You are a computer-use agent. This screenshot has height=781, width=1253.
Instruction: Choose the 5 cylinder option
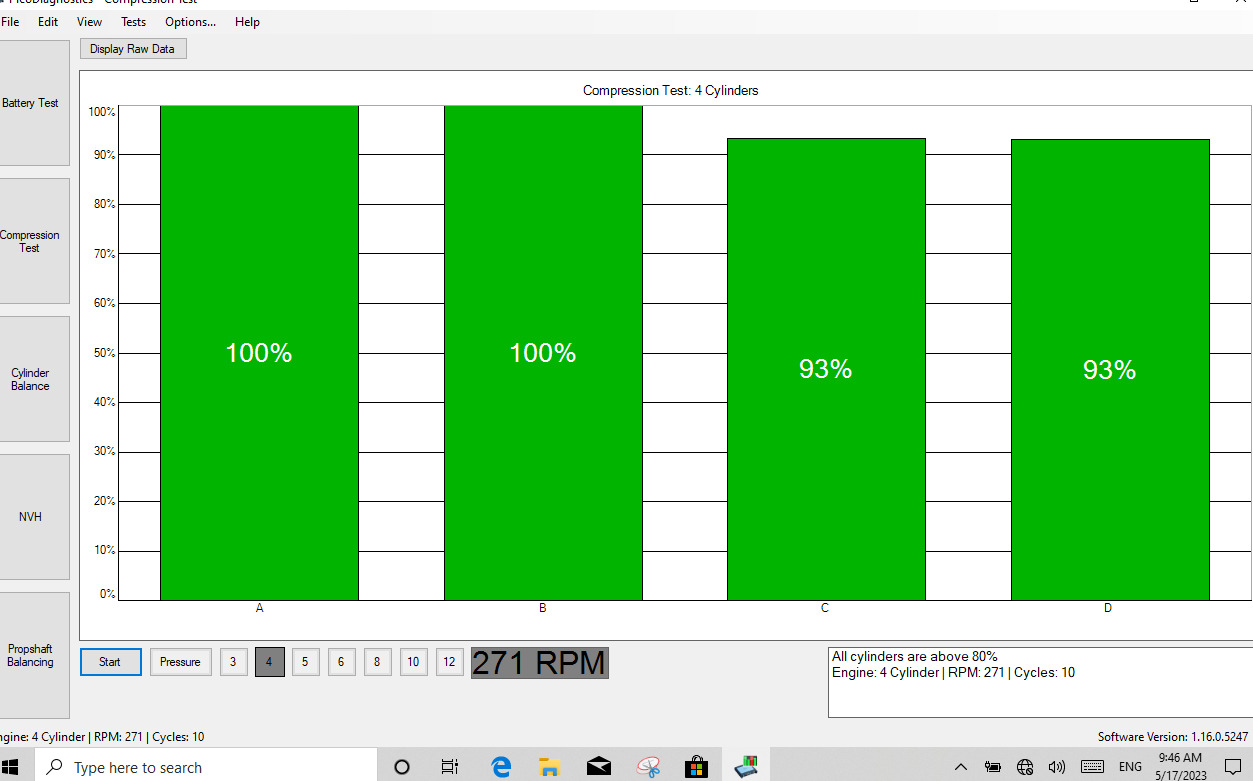point(305,662)
